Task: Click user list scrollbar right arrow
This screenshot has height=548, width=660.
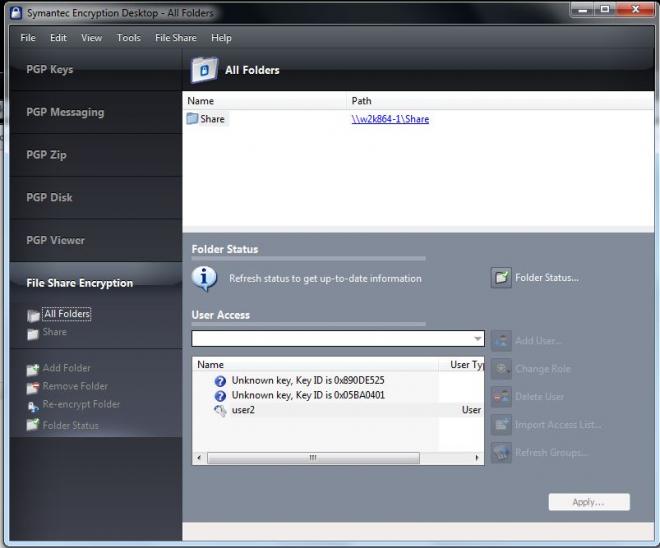Action: (477, 458)
